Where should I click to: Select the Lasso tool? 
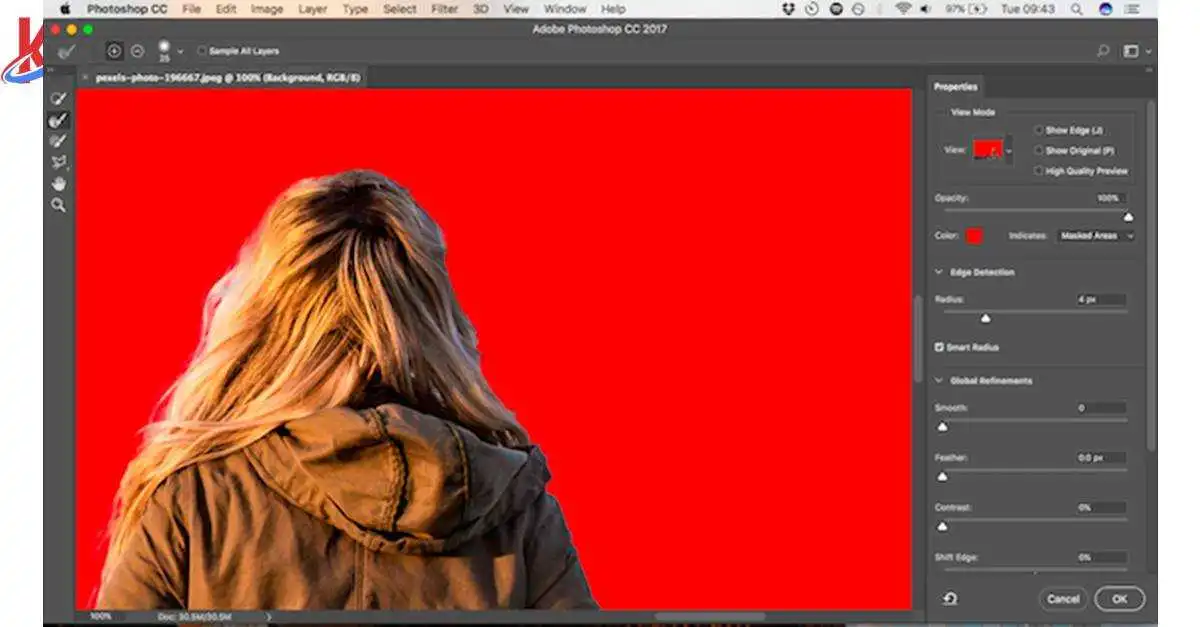click(x=58, y=162)
